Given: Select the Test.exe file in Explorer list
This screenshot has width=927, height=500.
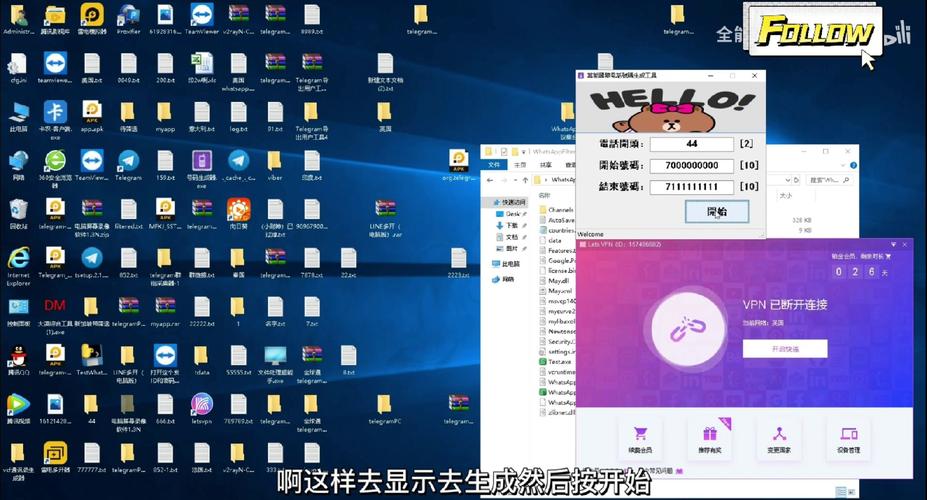Looking at the screenshot, I should point(555,361).
